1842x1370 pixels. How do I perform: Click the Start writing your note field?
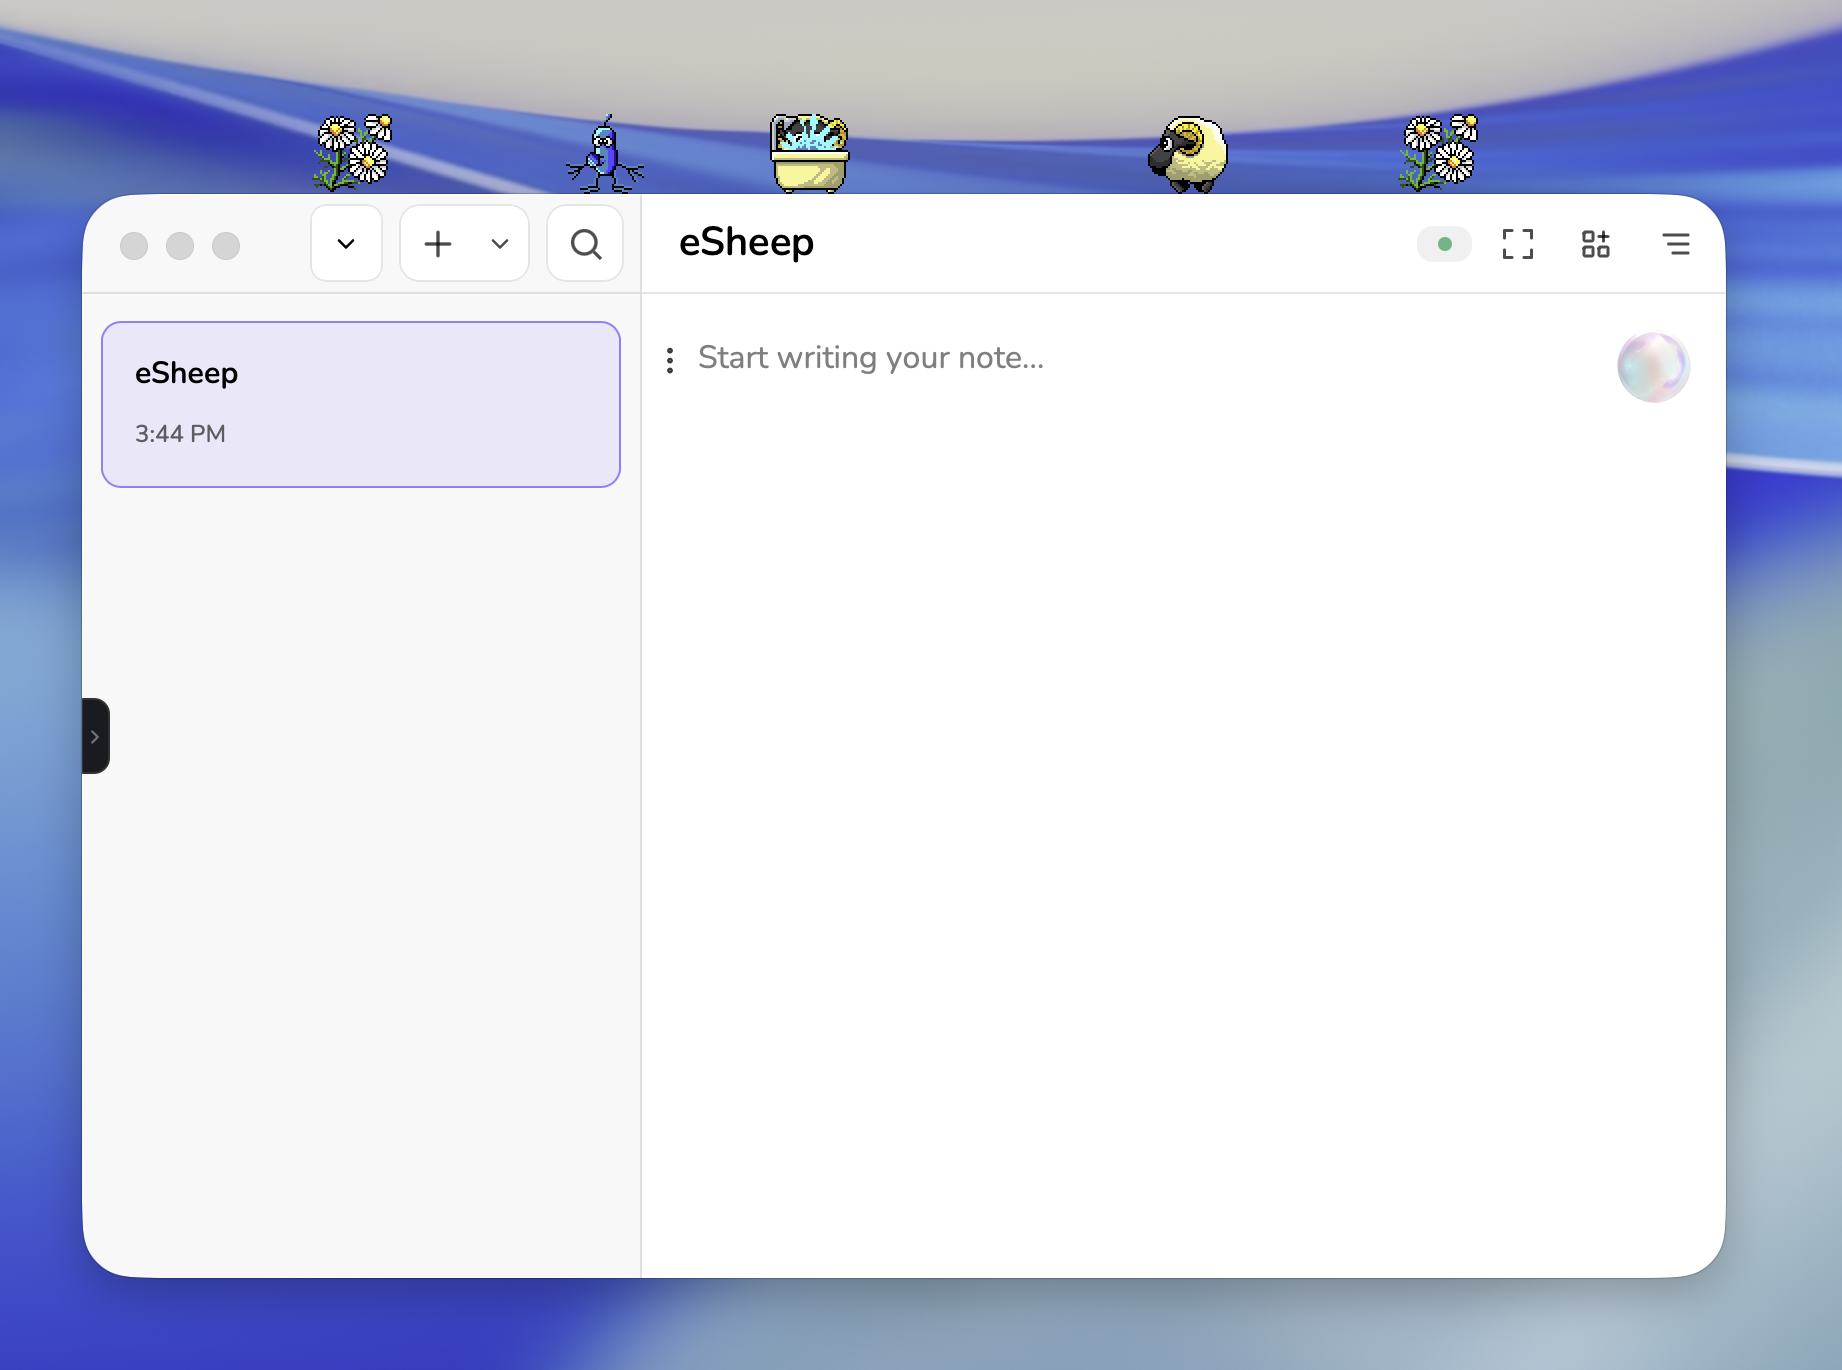pyautogui.click(x=871, y=357)
